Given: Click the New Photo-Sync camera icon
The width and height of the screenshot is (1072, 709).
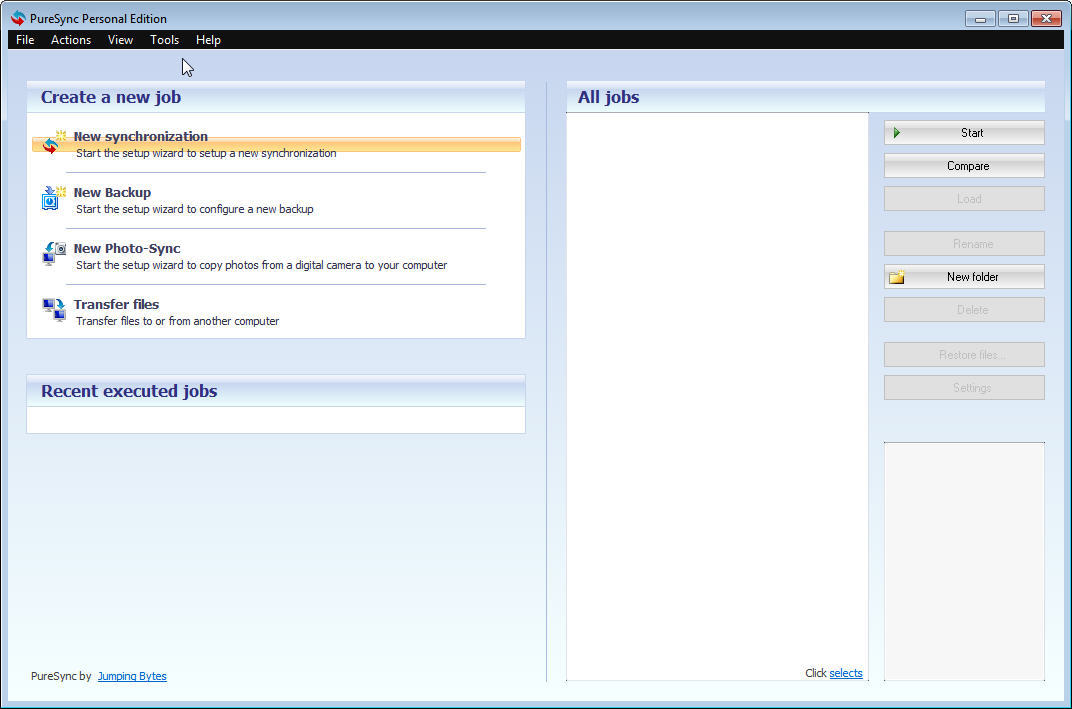Looking at the screenshot, I should coord(53,253).
